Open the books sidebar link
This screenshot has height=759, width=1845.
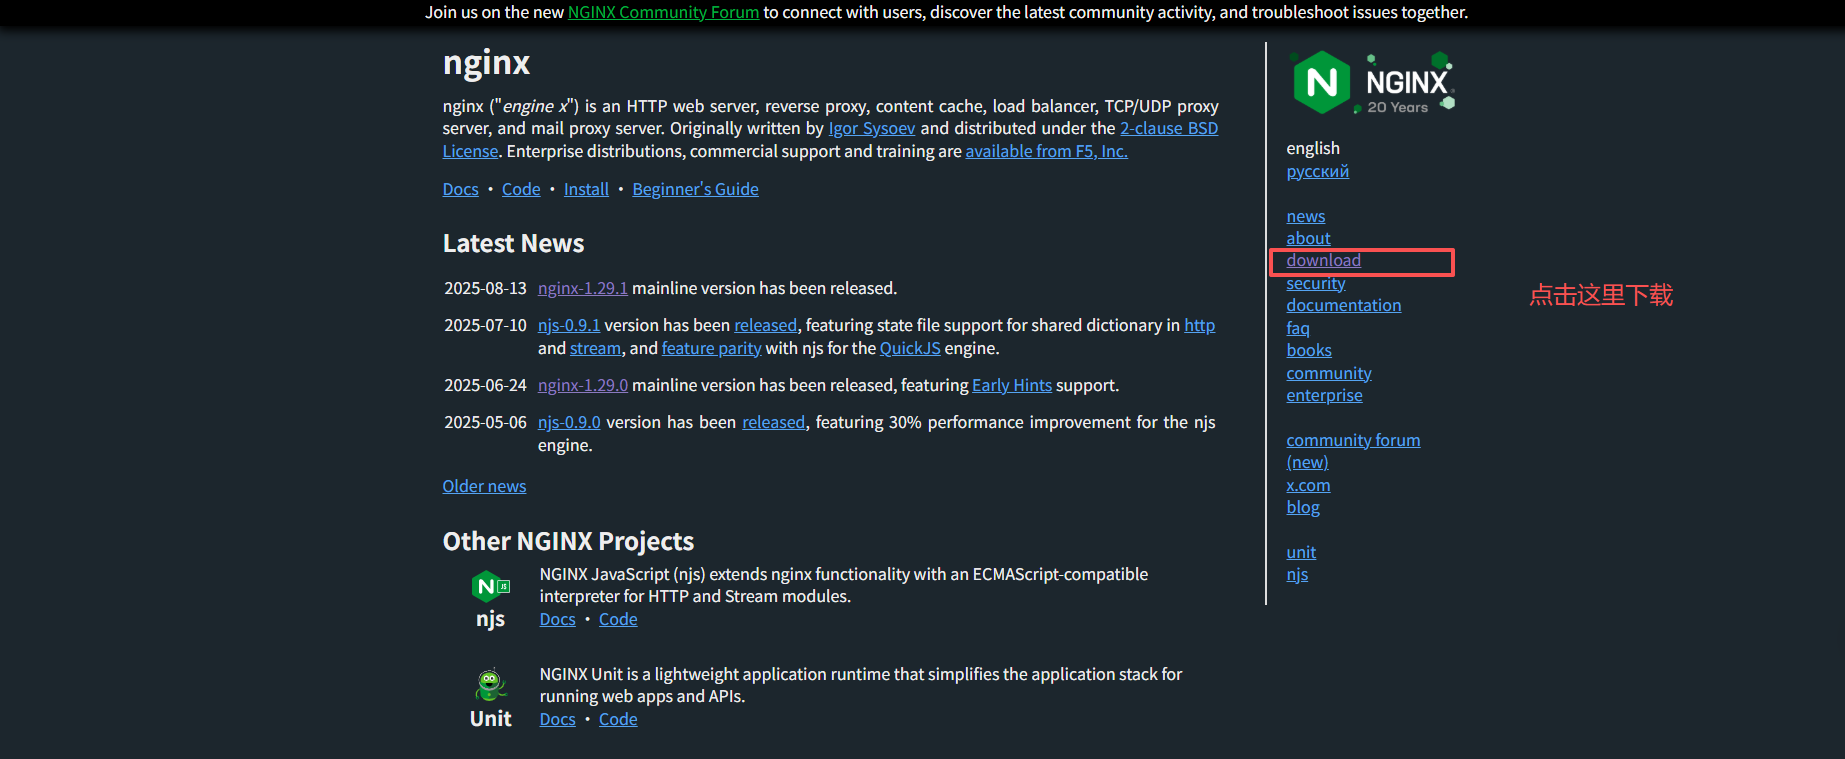pyautogui.click(x=1309, y=350)
